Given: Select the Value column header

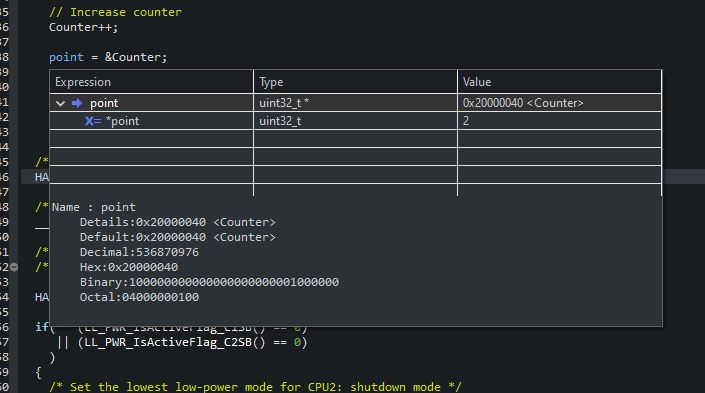Looking at the screenshot, I should 559,82.
